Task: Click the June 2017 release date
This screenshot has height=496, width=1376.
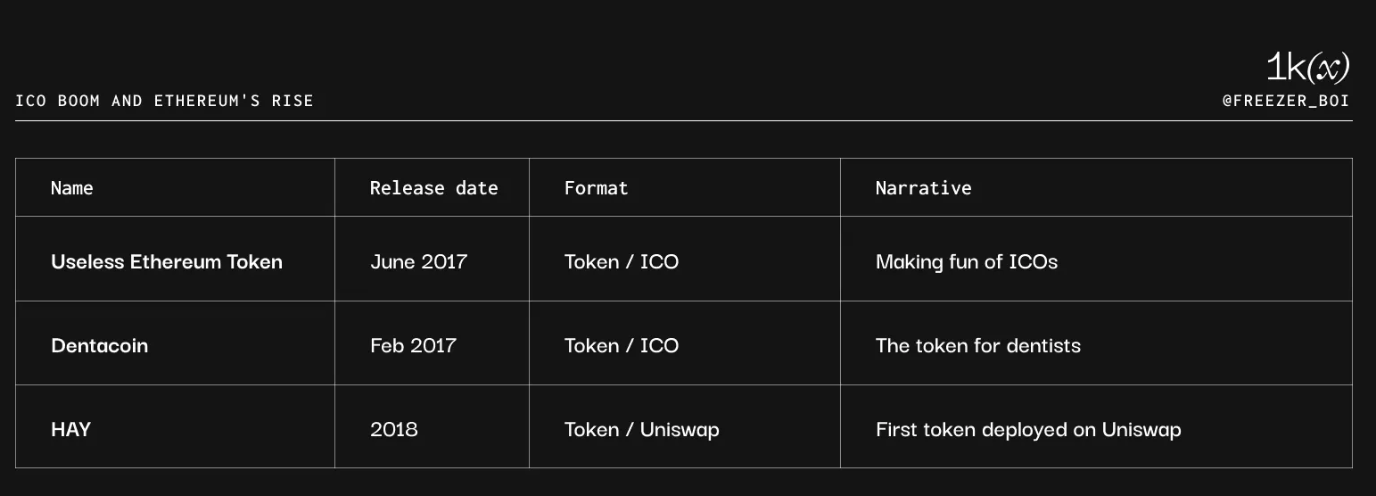Action: 418,262
